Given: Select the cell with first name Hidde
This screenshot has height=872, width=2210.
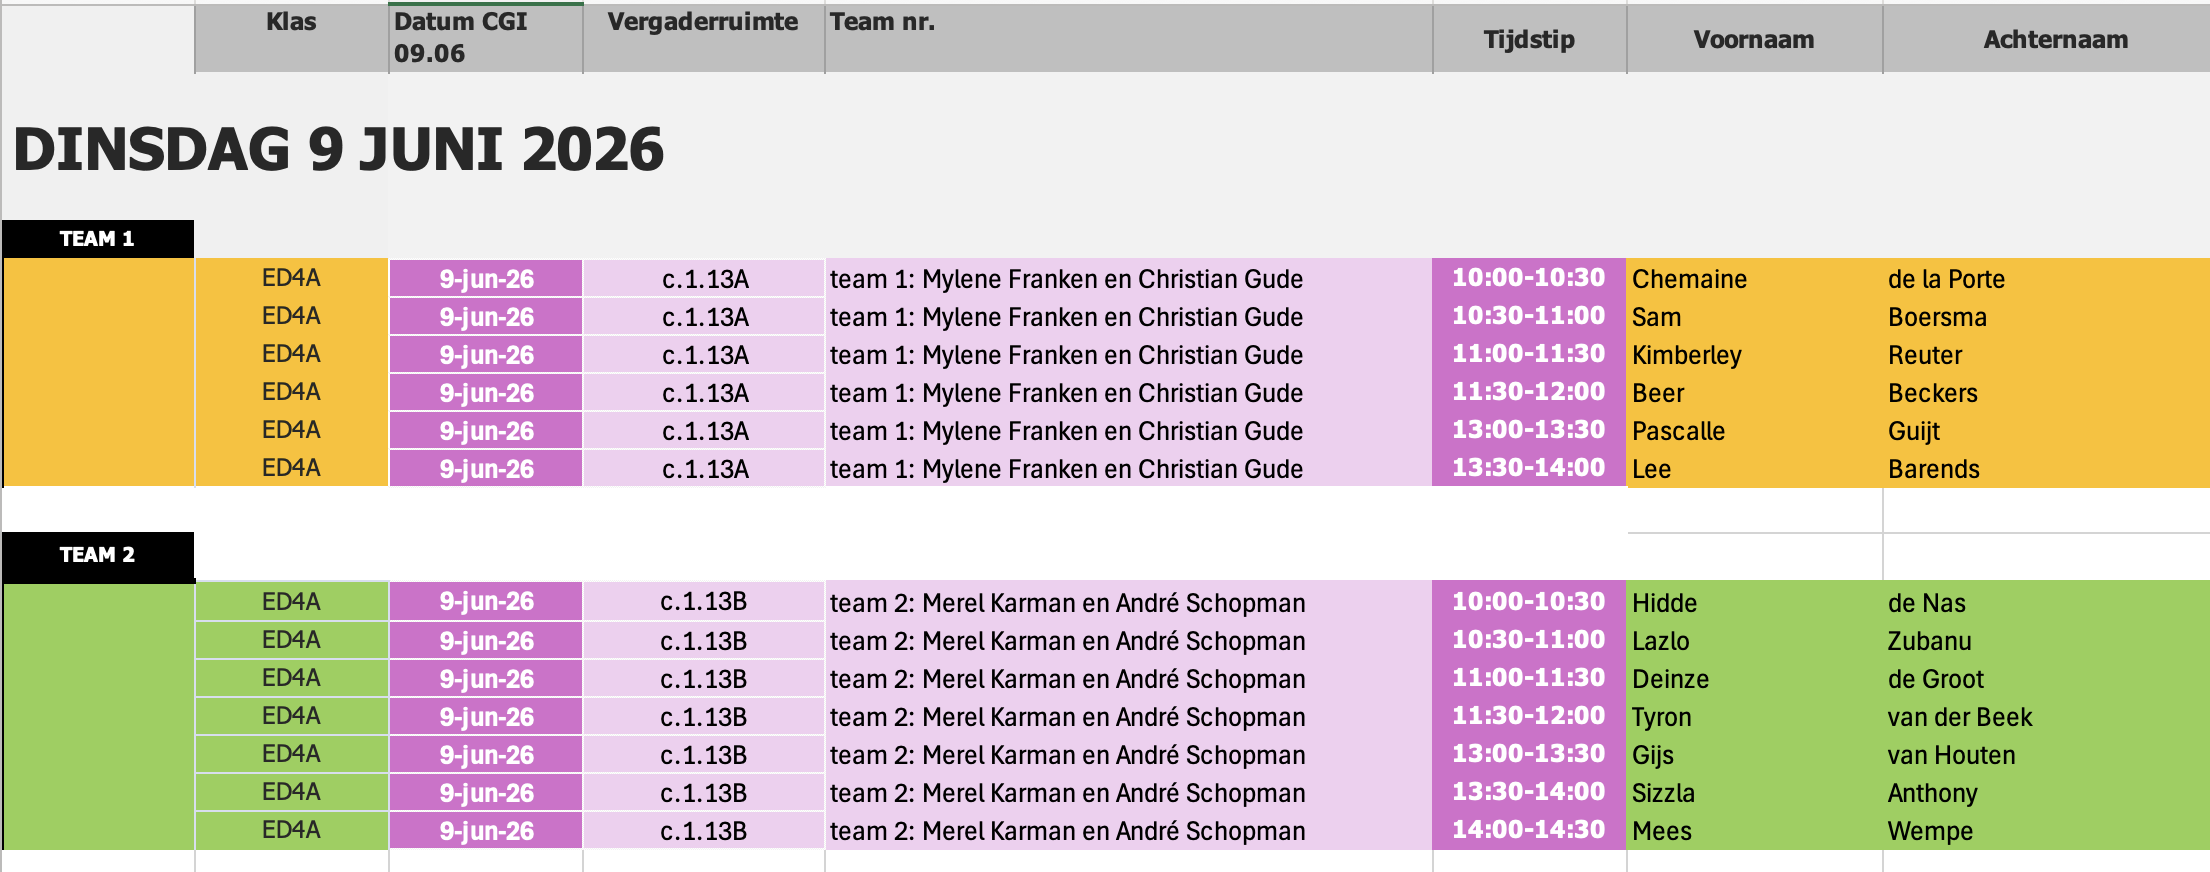Looking at the screenshot, I should click(1754, 603).
